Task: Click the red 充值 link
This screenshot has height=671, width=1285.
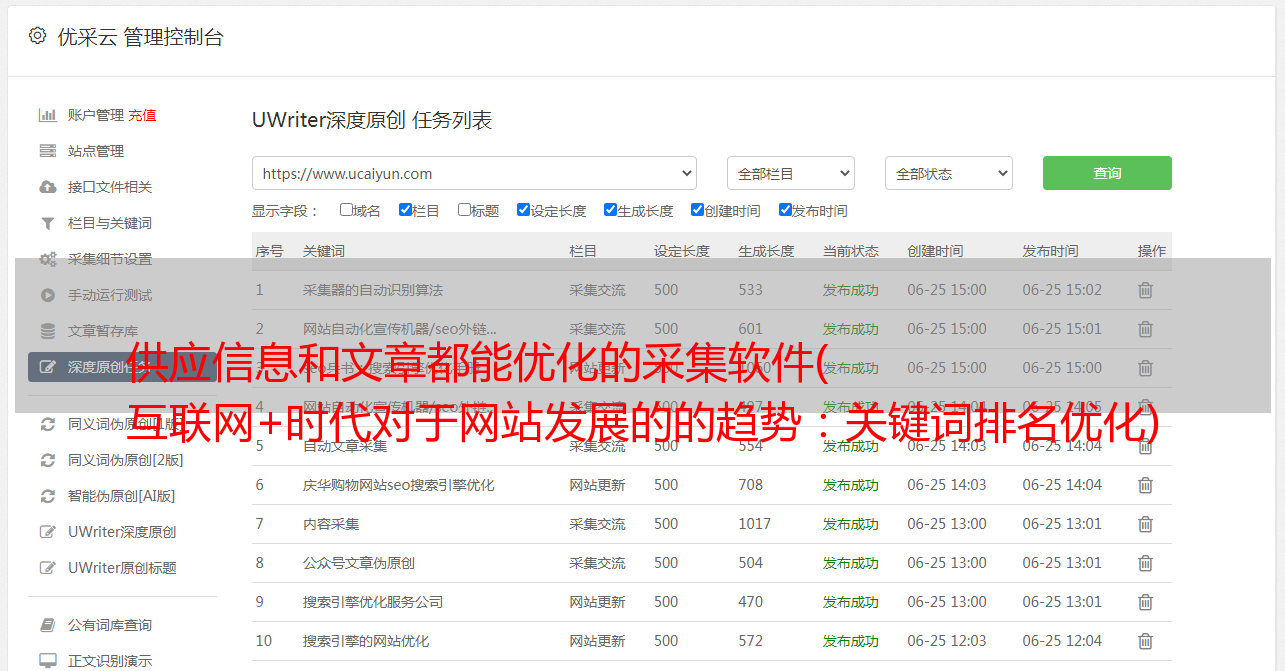Action: [x=142, y=115]
